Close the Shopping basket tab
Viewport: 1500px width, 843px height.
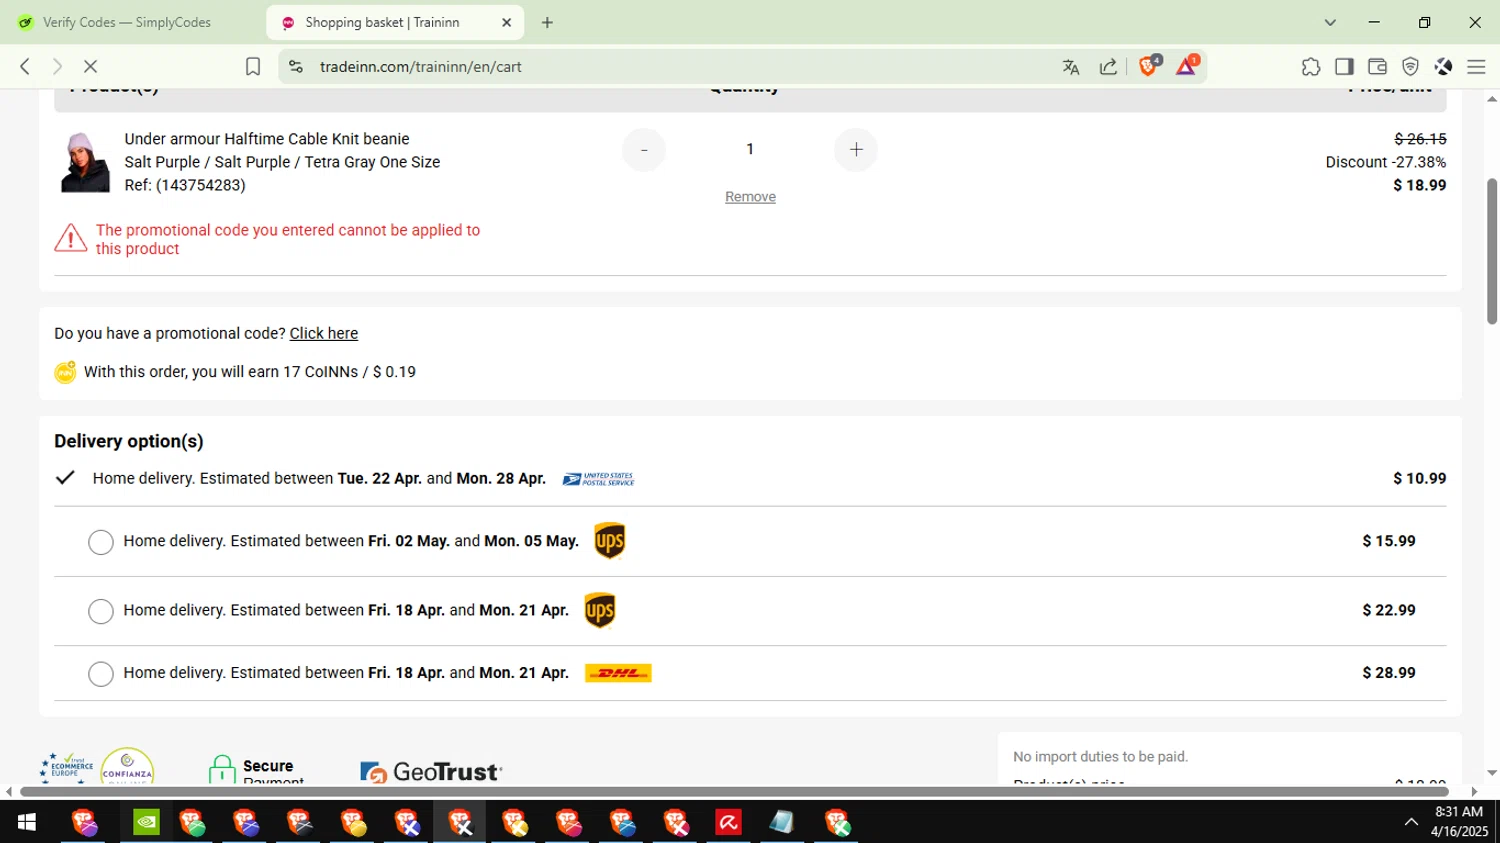(506, 22)
